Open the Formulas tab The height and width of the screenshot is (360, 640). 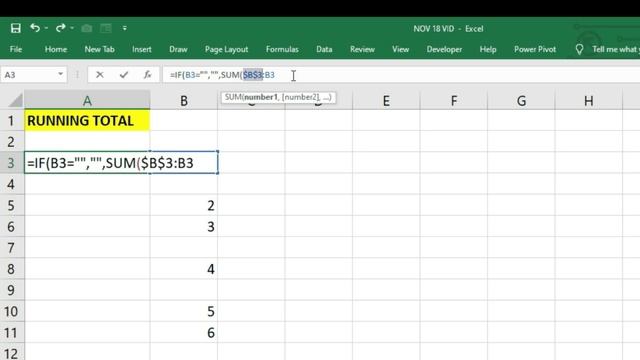tap(282, 49)
